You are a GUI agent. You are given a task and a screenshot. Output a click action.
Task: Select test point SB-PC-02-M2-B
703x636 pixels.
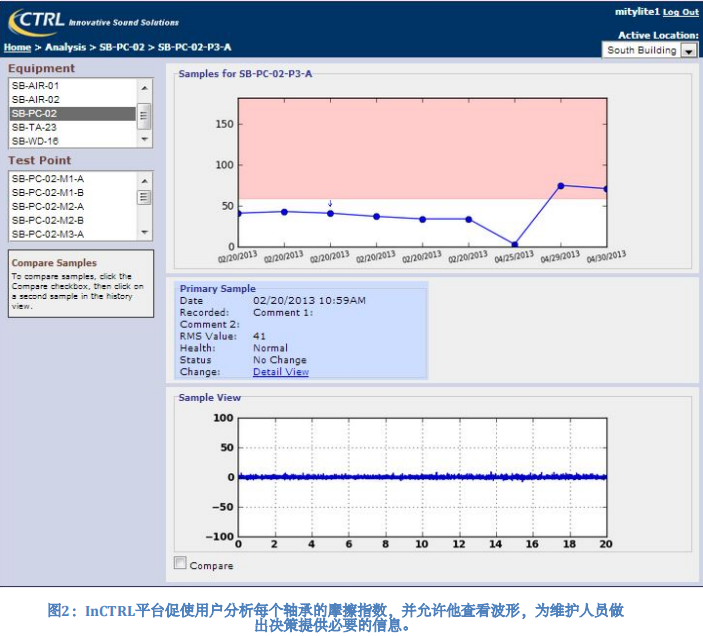(48, 220)
